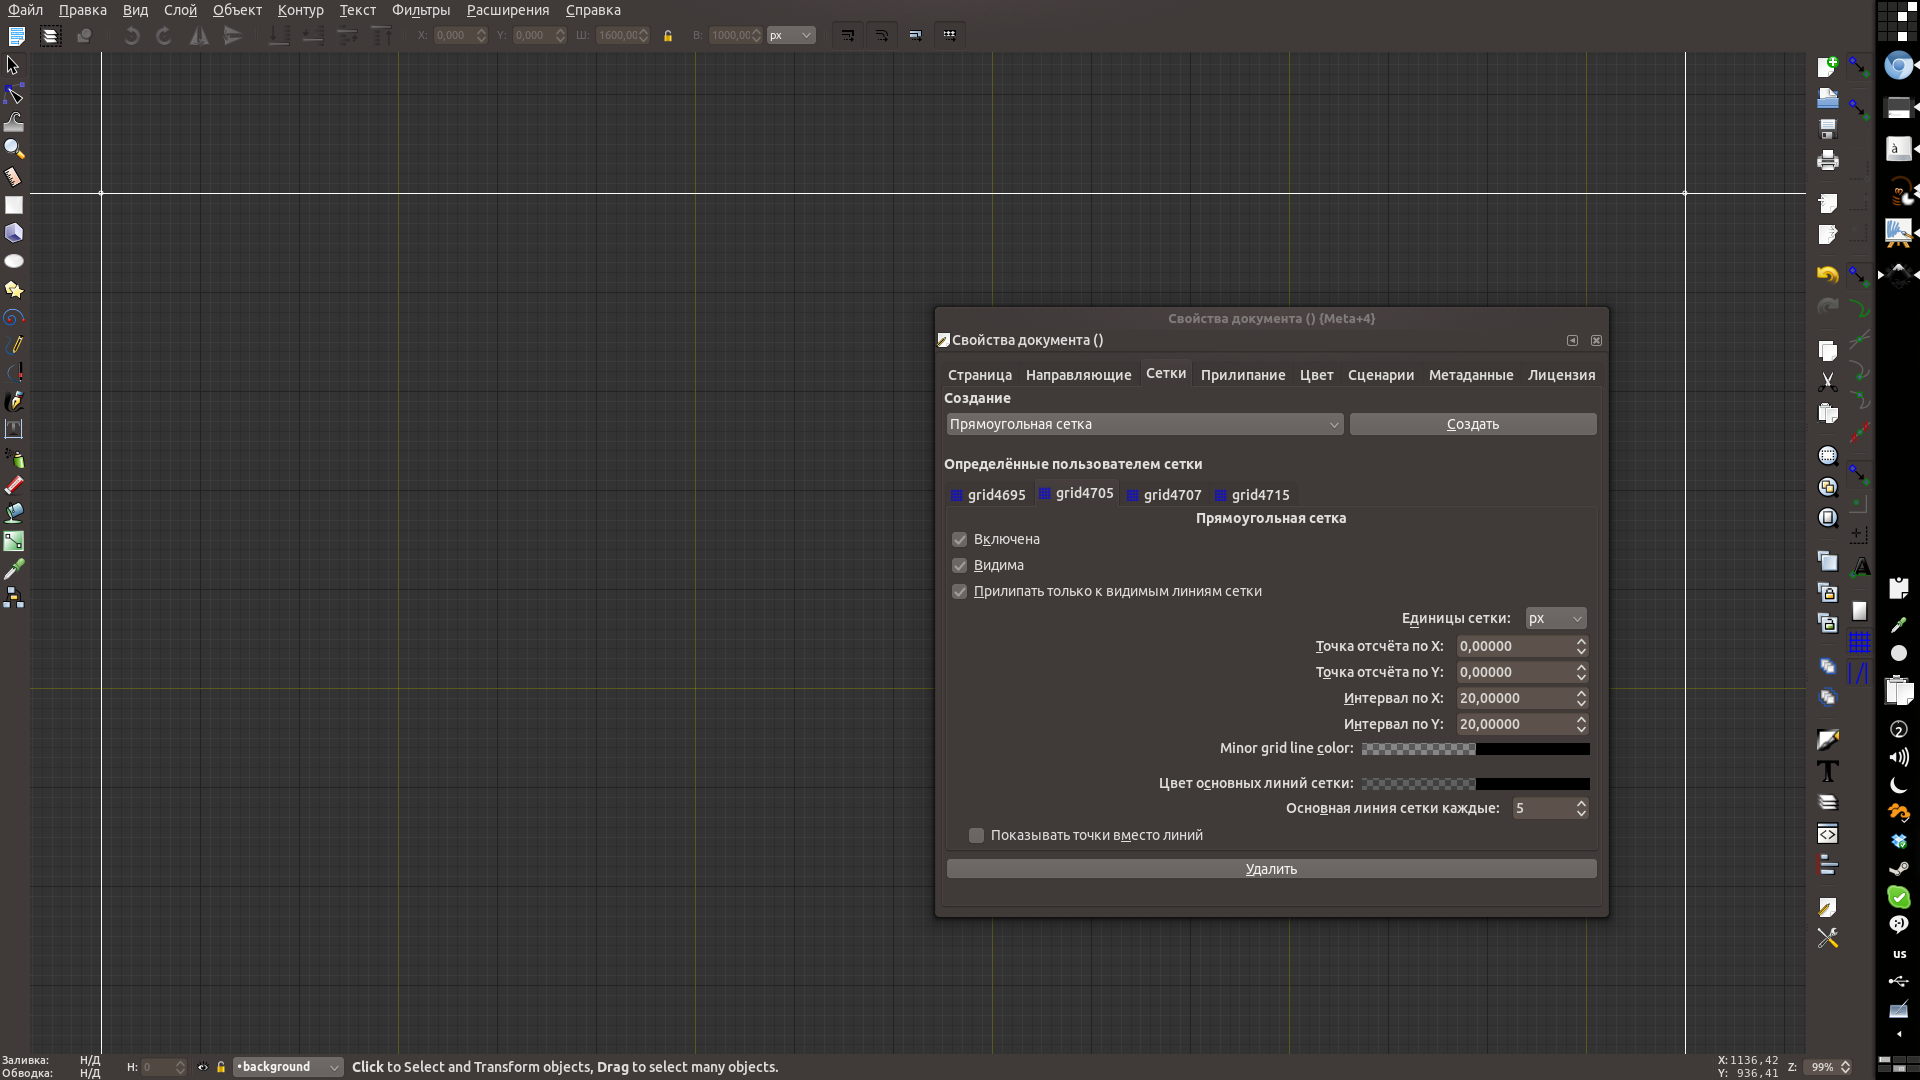This screenshot has width=1920, height=1080.
Task: Click the Интервал по Y stepper arrows
Action: 1581,724
